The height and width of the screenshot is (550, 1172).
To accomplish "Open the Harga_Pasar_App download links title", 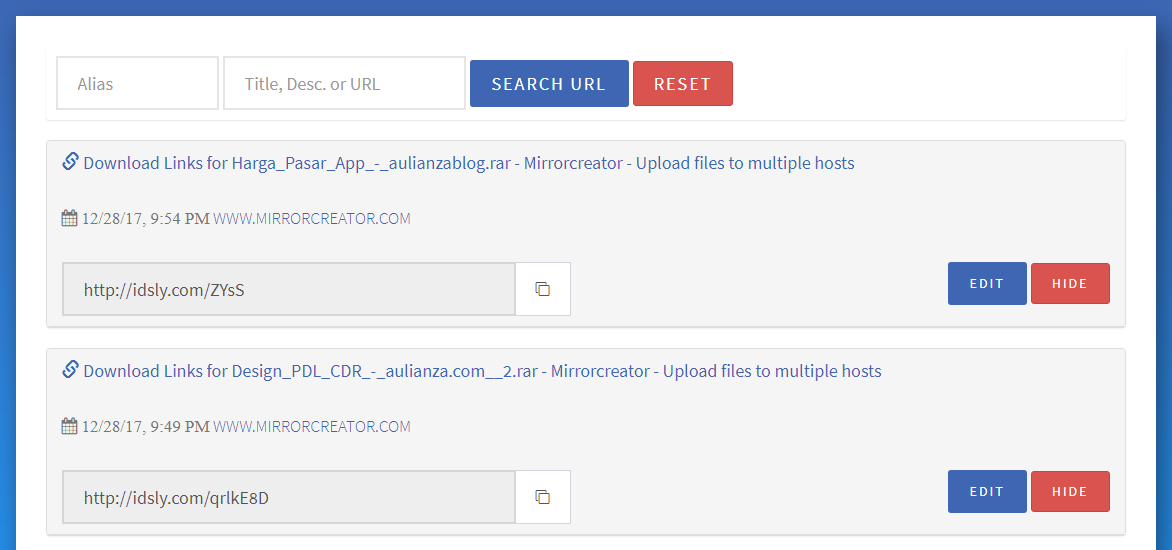I will pyautogui.click(x=469, y=163).
